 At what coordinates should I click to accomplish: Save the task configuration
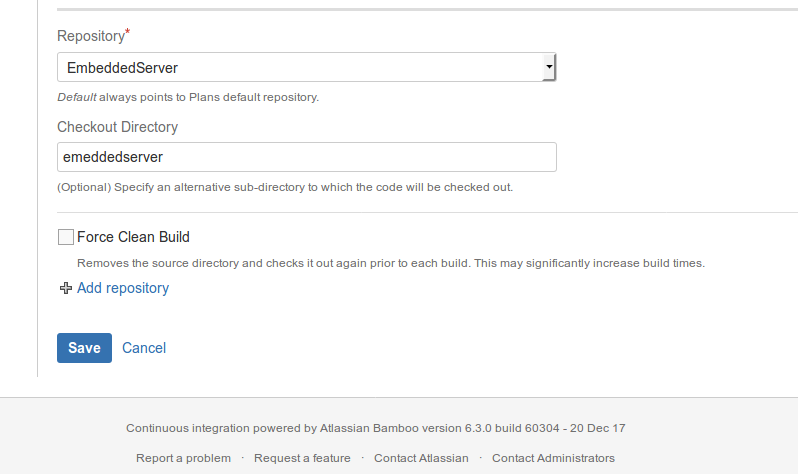(84, 348)
